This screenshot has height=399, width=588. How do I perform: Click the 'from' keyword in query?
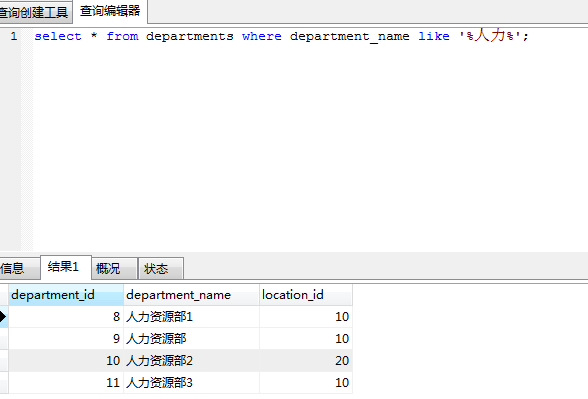pos(122,36)
